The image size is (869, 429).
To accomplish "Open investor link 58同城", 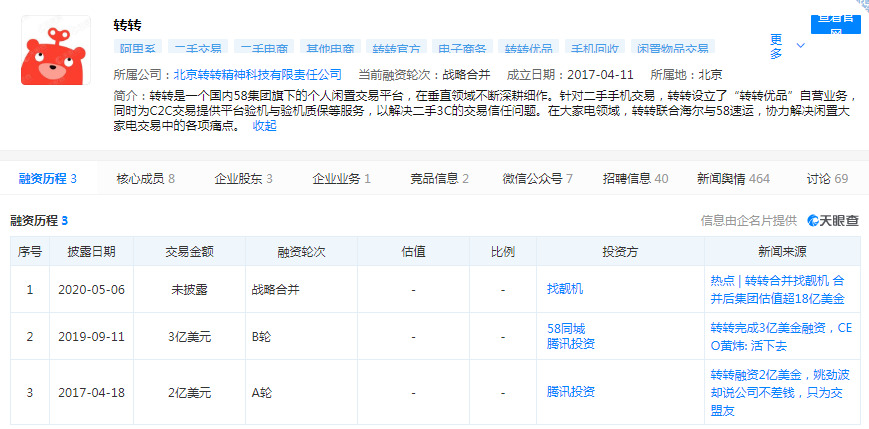I will [566, 329].
